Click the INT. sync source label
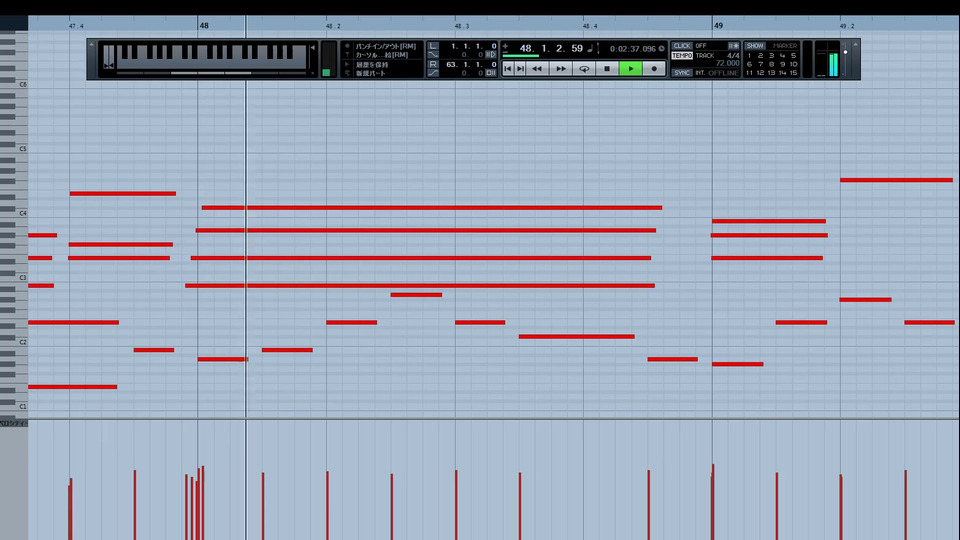This screenshot has width=960, height=540. [x=700, y=73]
